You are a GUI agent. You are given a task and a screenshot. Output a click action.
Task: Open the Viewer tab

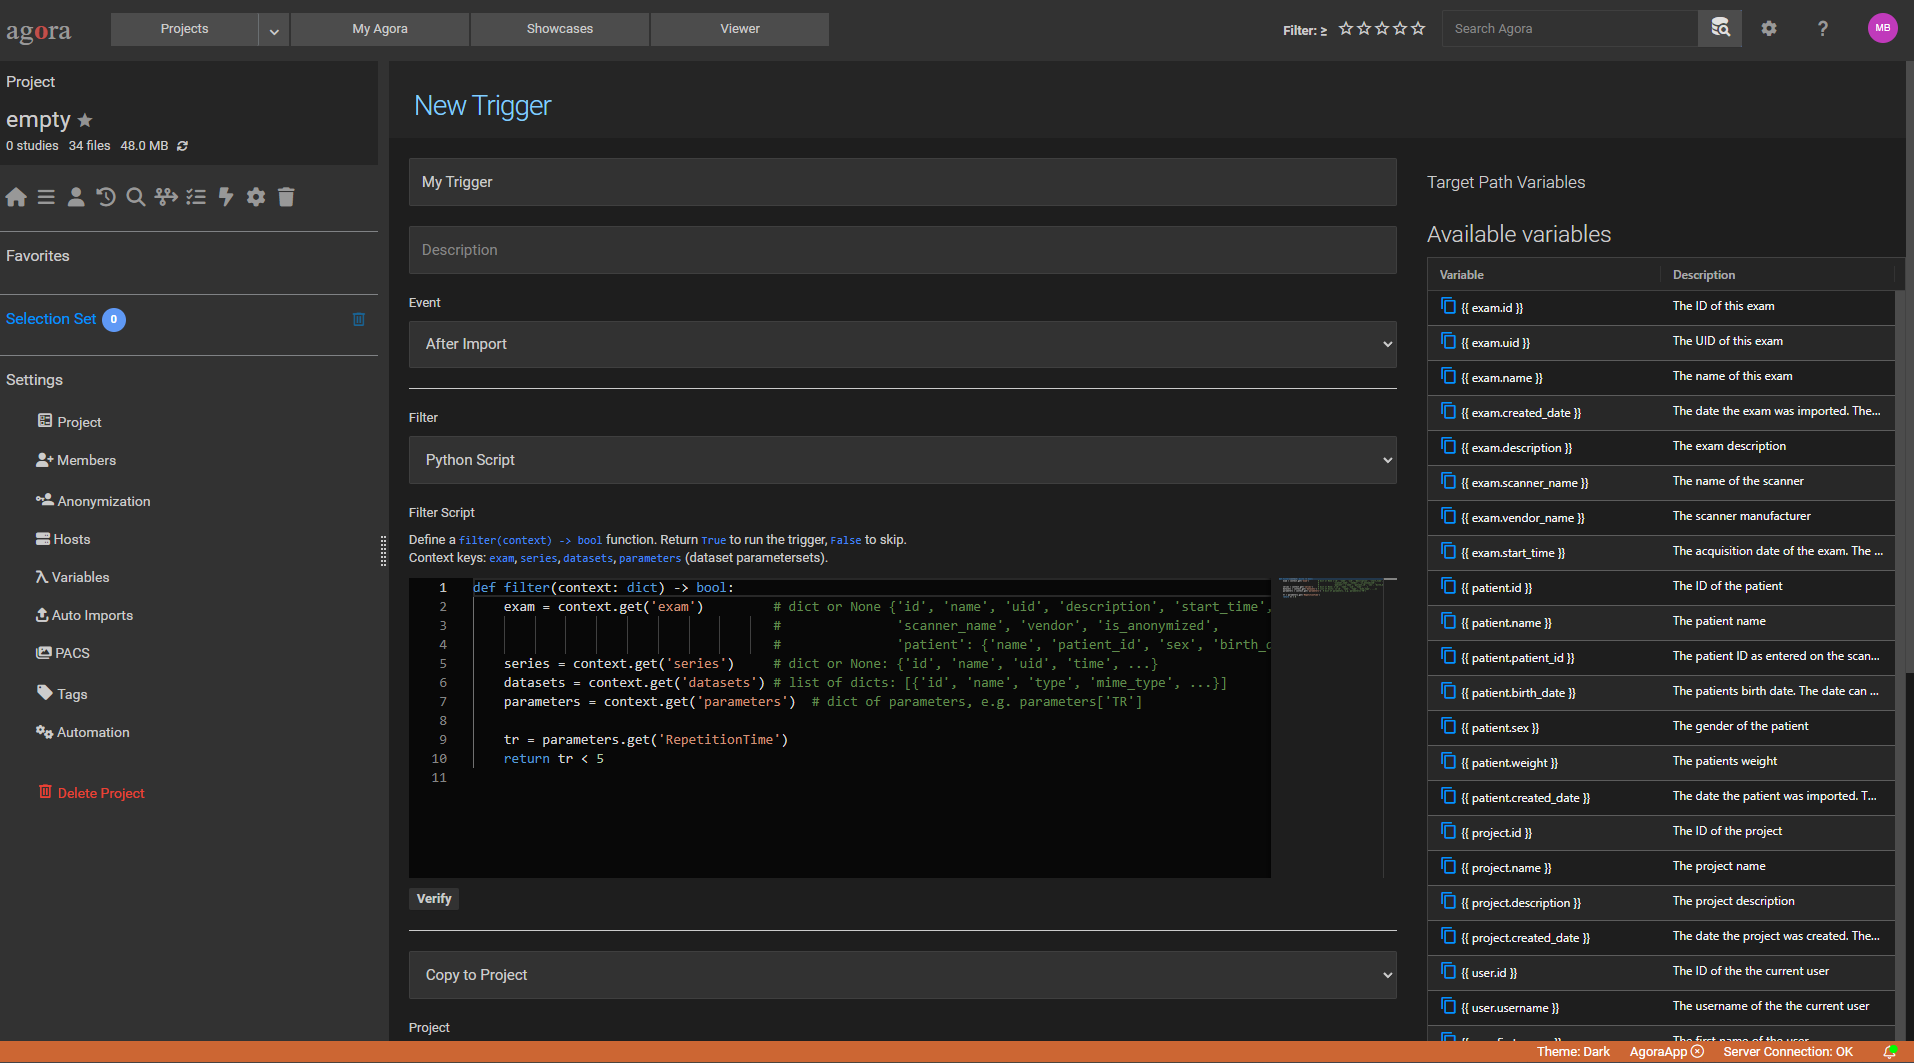tap(738, 28)
